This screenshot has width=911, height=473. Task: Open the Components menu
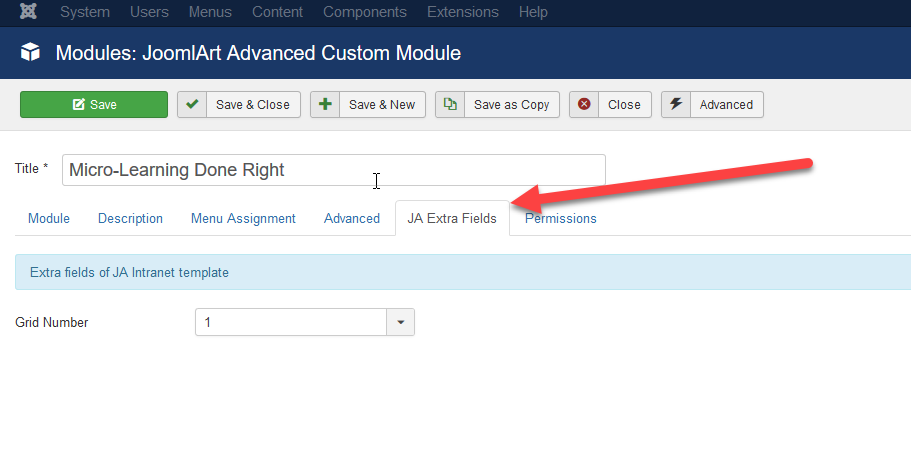click(365, 12)
